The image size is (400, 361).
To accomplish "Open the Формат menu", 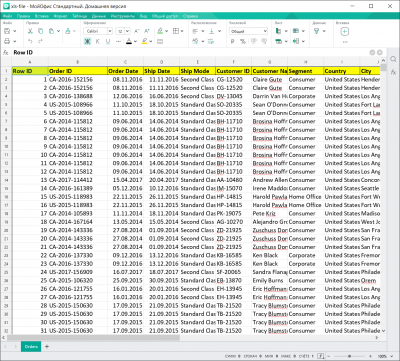I will point(60,16).
